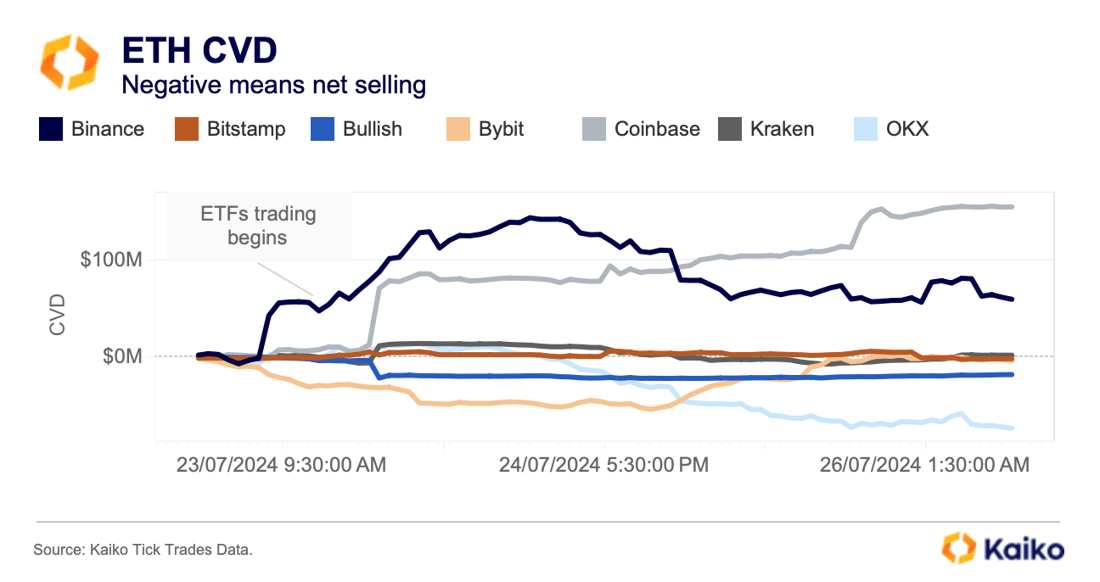Click the 26/07/2024 1:30:00 AM axis label
Screen dimensions: 1100x582
tap(924, 465)
